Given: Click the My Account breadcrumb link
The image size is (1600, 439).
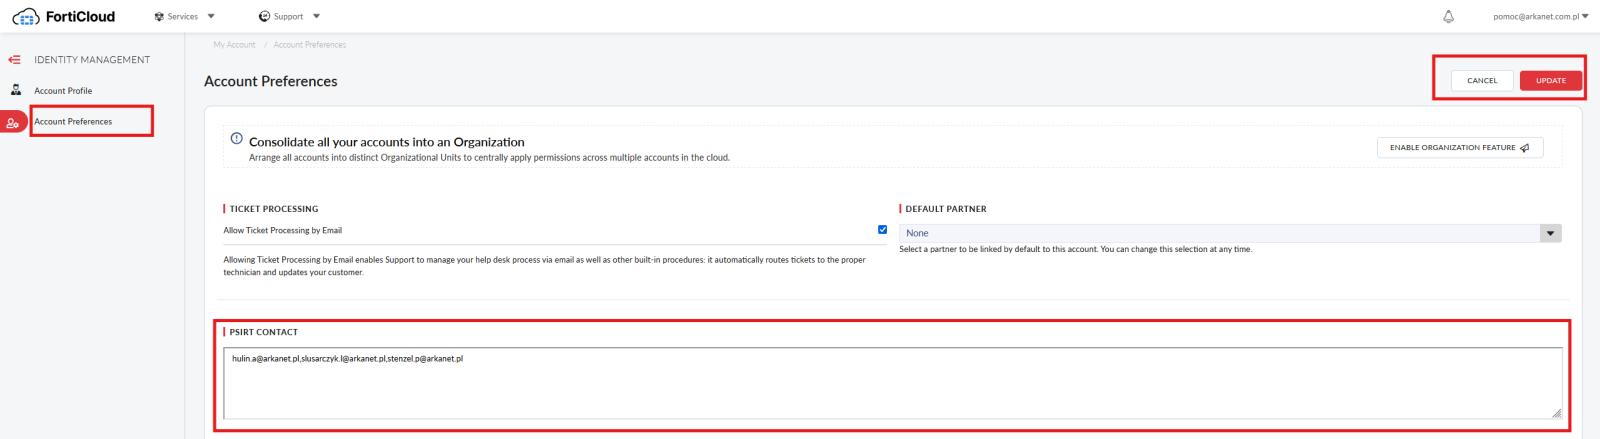Looking at the screenshot, I should pos(234,45).
